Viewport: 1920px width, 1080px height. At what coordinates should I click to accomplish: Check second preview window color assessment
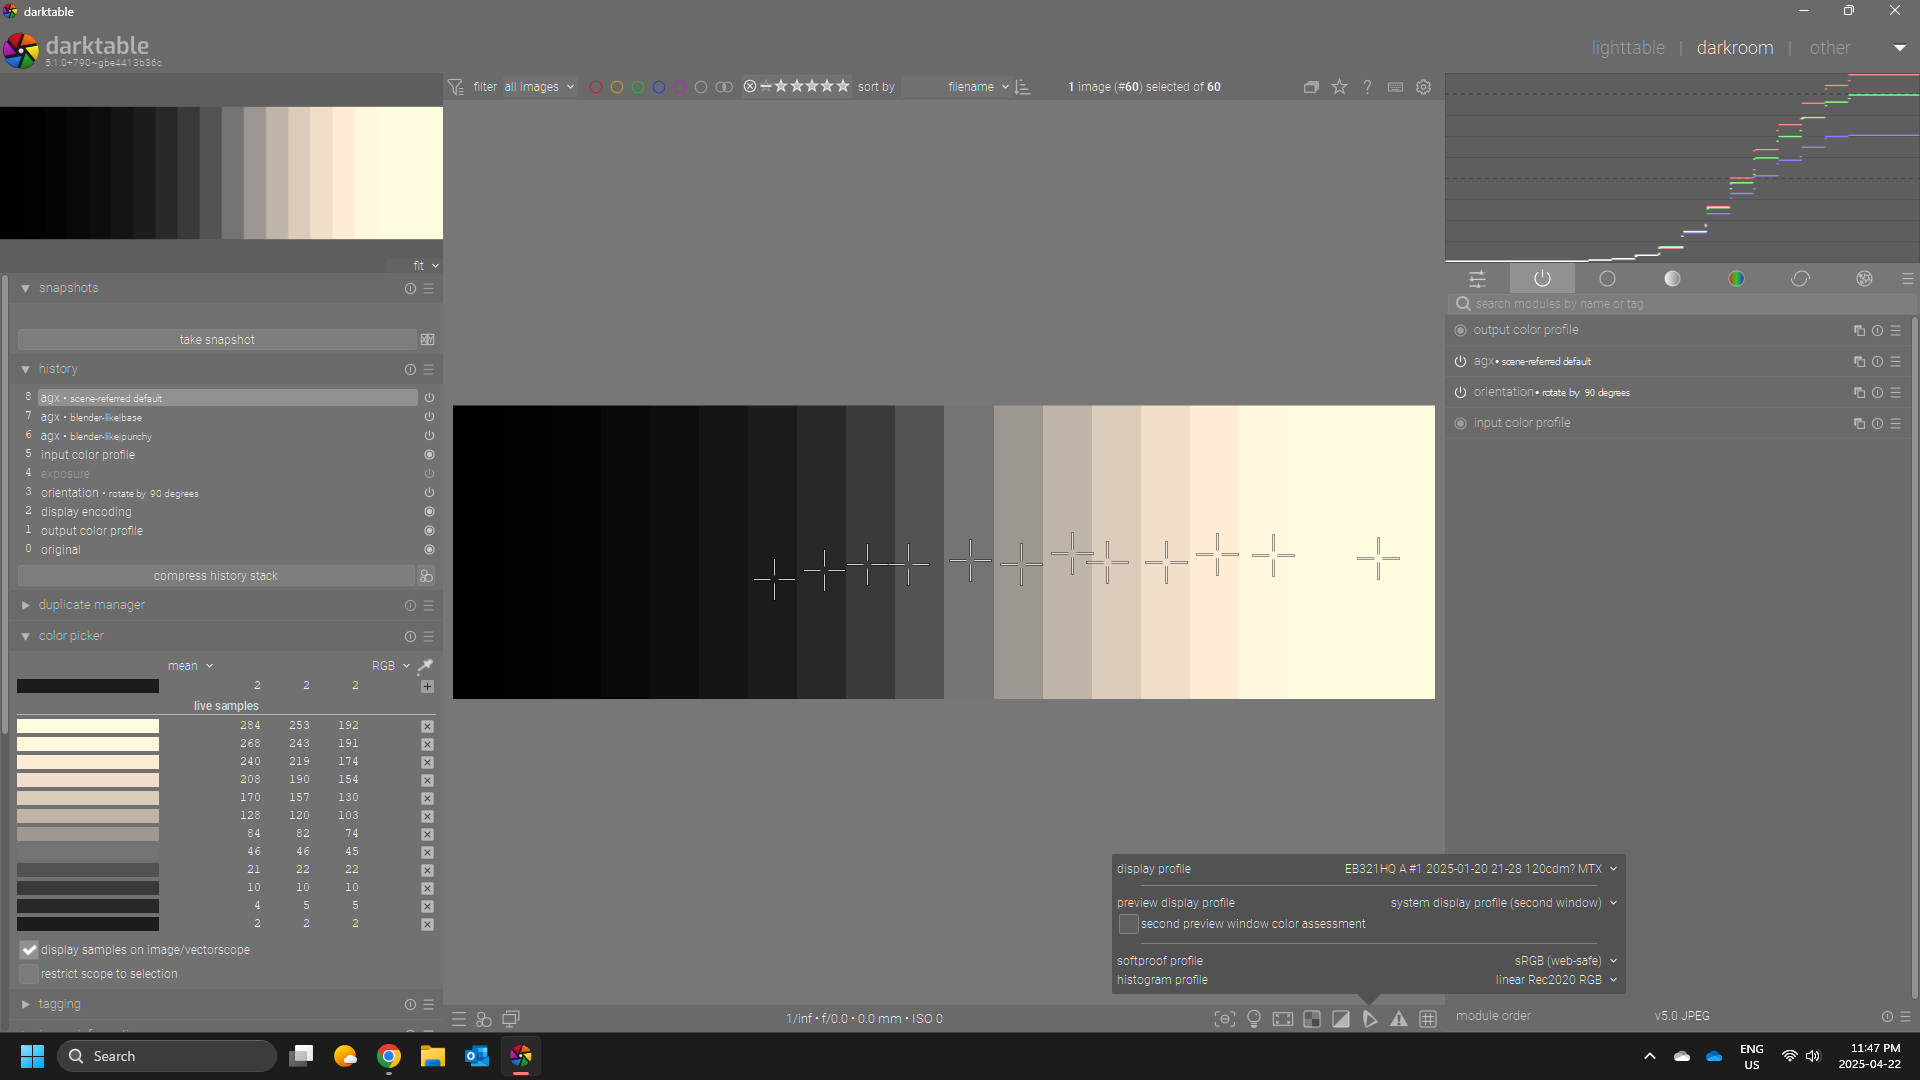pyautogui.click(x=1128, y=924)
